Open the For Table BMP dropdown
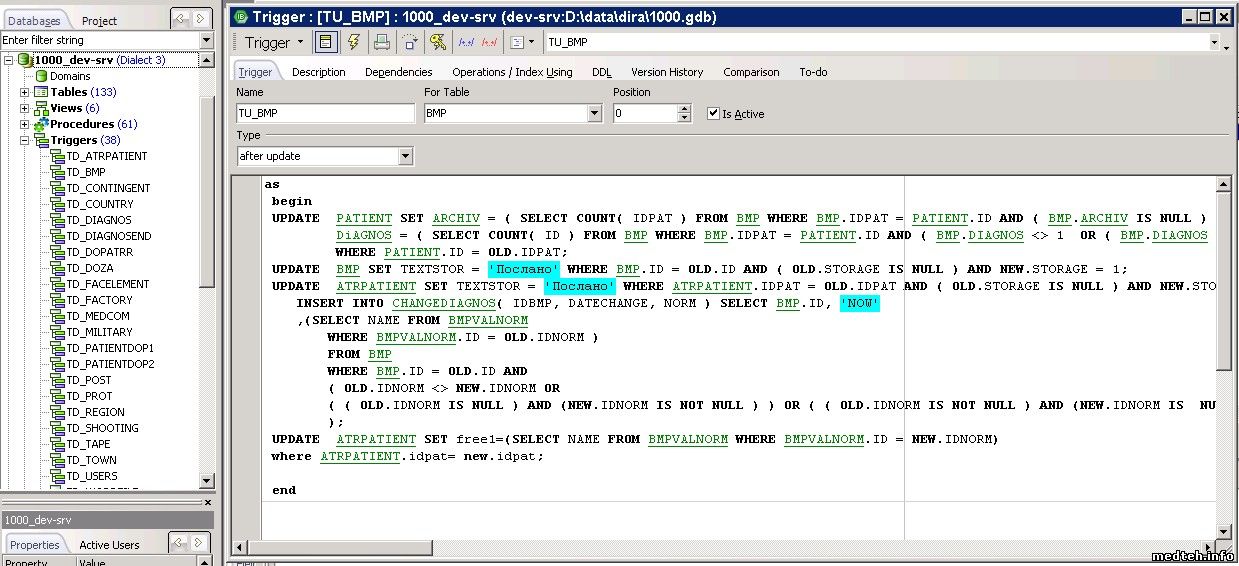The width and height of the screenshot is (1239, 566). pyautogui.click(x=595, y=114)
